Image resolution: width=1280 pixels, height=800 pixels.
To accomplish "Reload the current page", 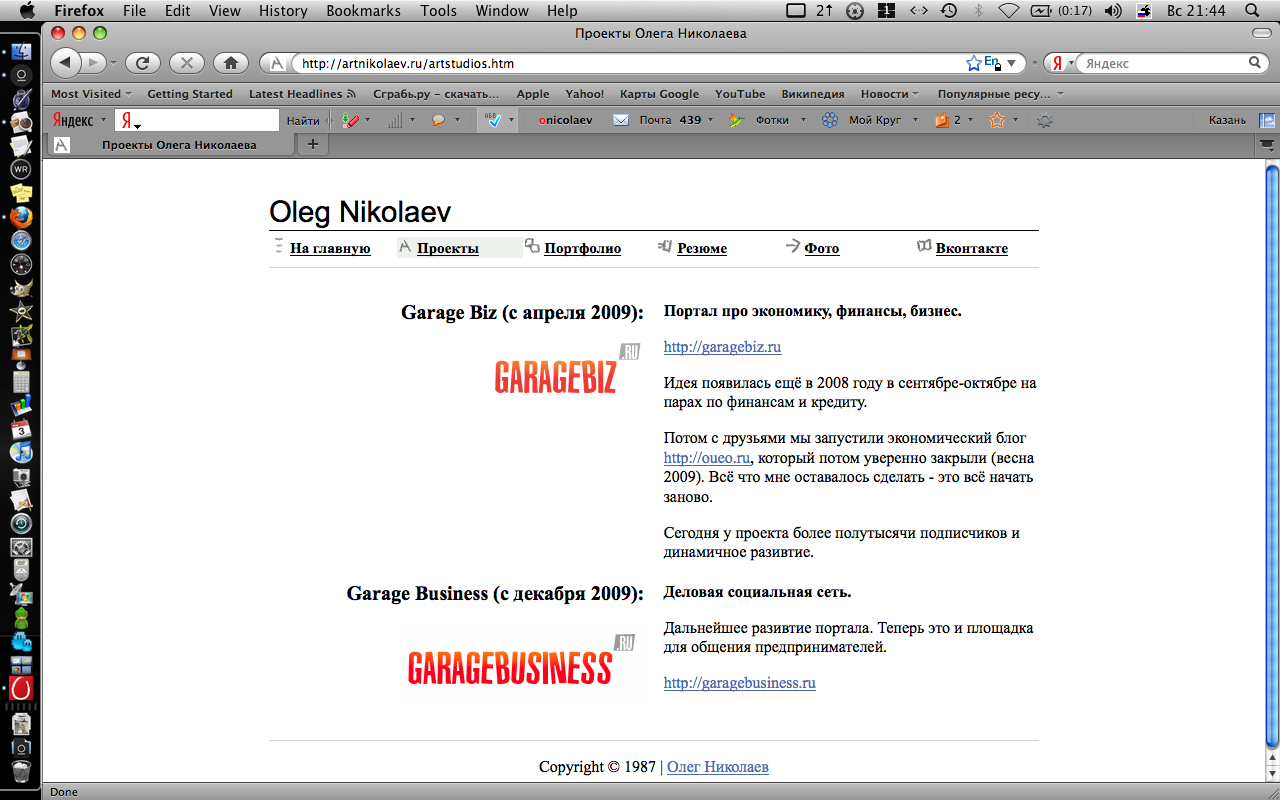I will 142,63.
